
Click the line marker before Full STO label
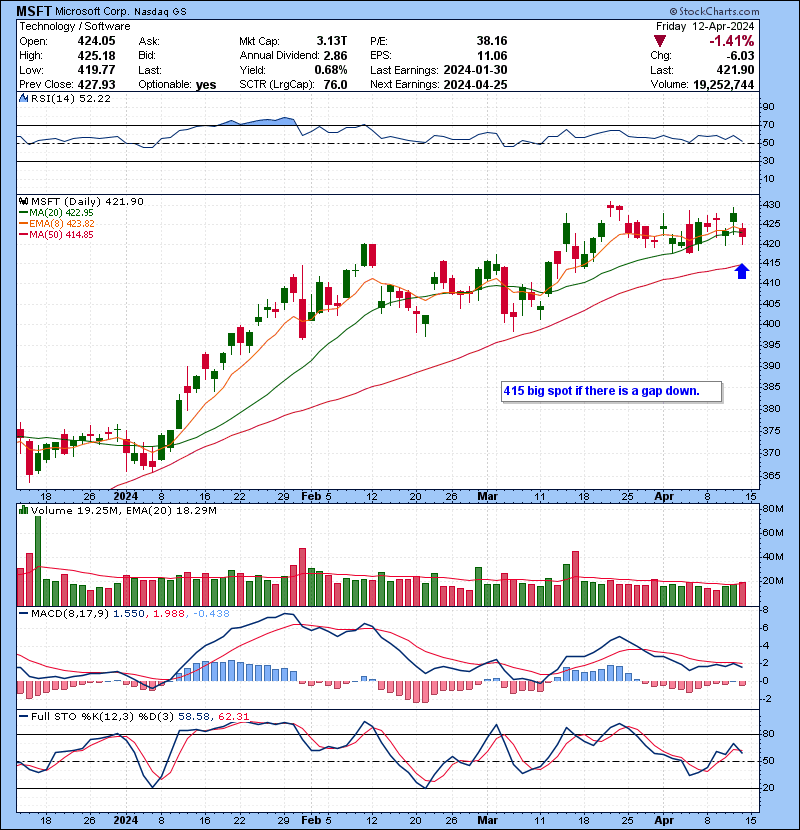[23, 716]
